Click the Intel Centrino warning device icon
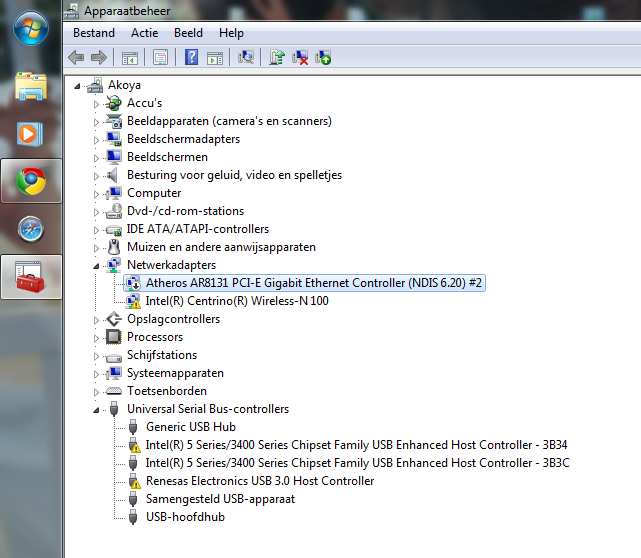The width and height of the screenshot is (641, 558). coord(133,301)
